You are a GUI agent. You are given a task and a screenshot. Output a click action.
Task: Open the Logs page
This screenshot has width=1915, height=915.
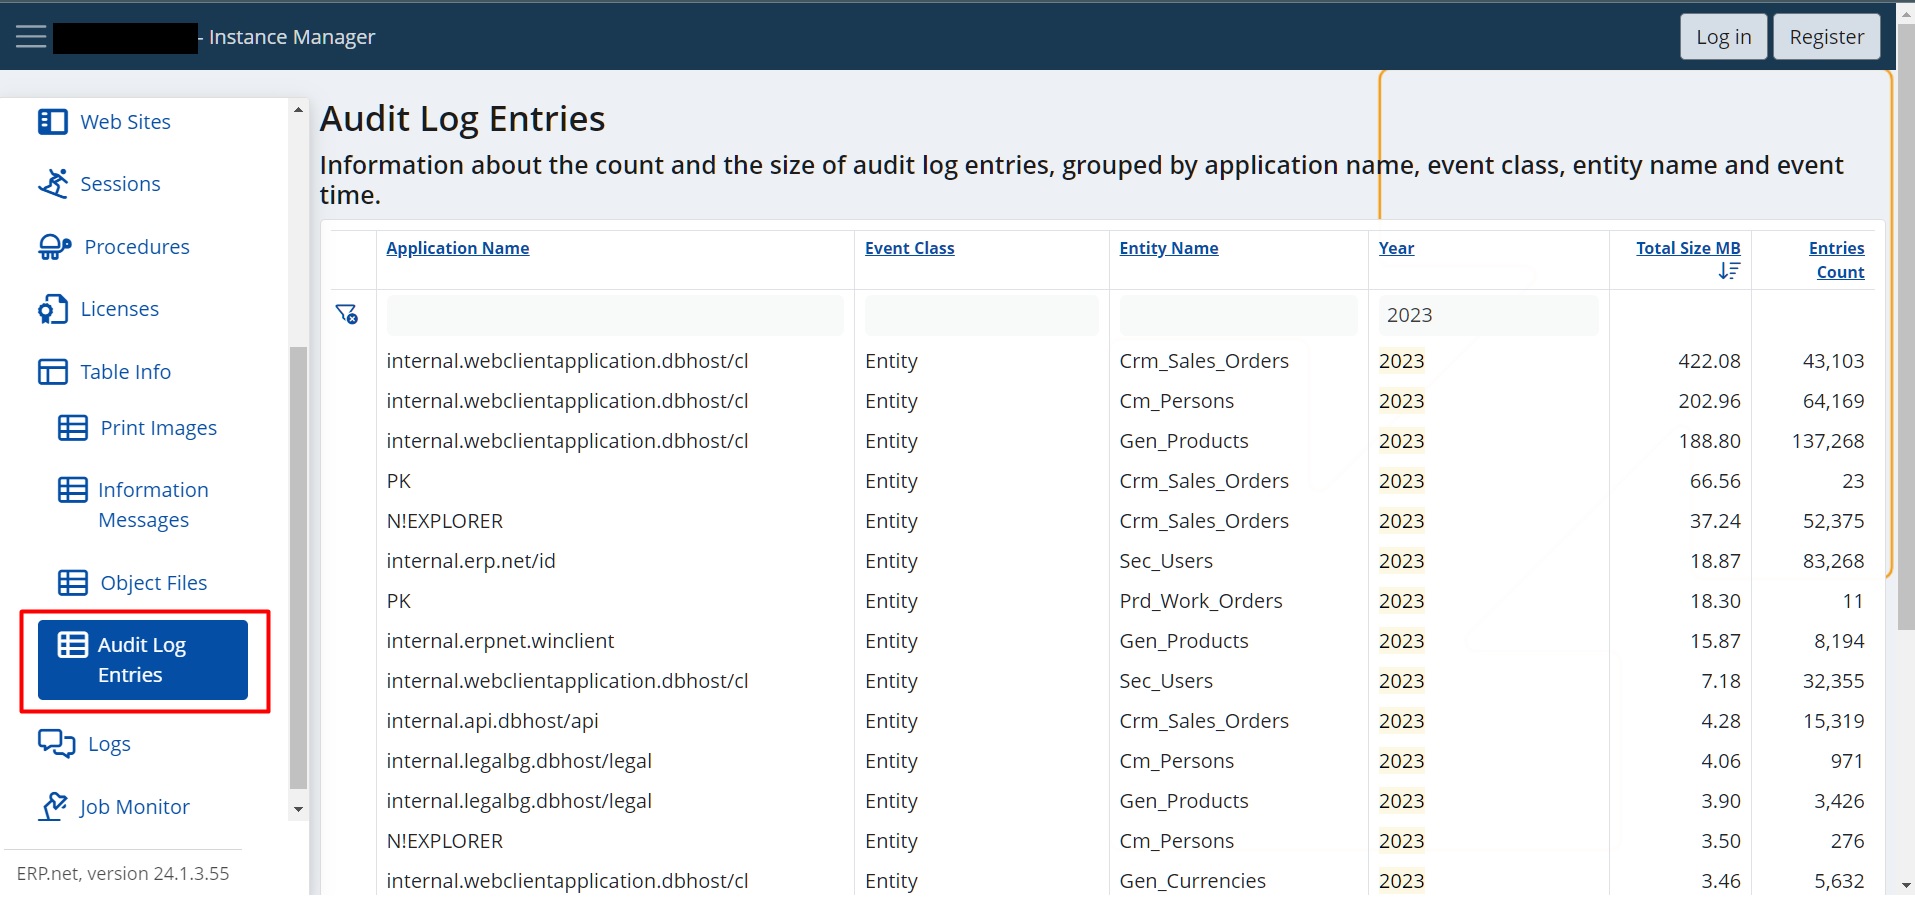pos(109,744)
